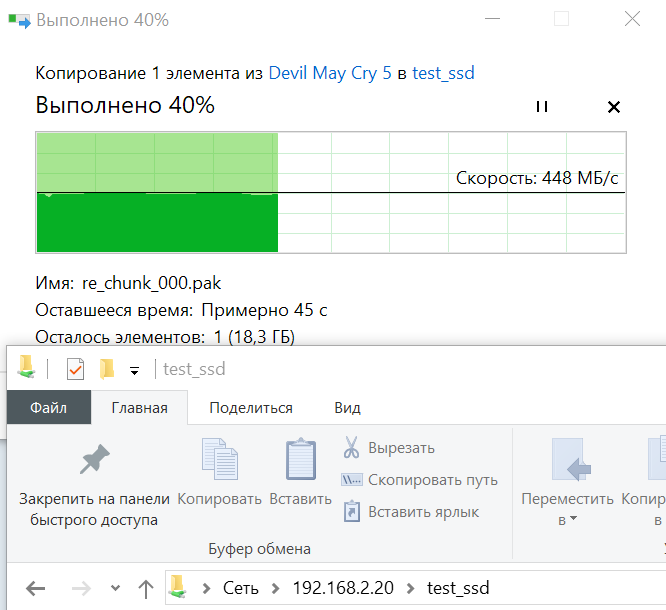This screenshot has width=666, height=610.
Task: Expand the chevron after Сеть
Action: (x=275, y=588)
